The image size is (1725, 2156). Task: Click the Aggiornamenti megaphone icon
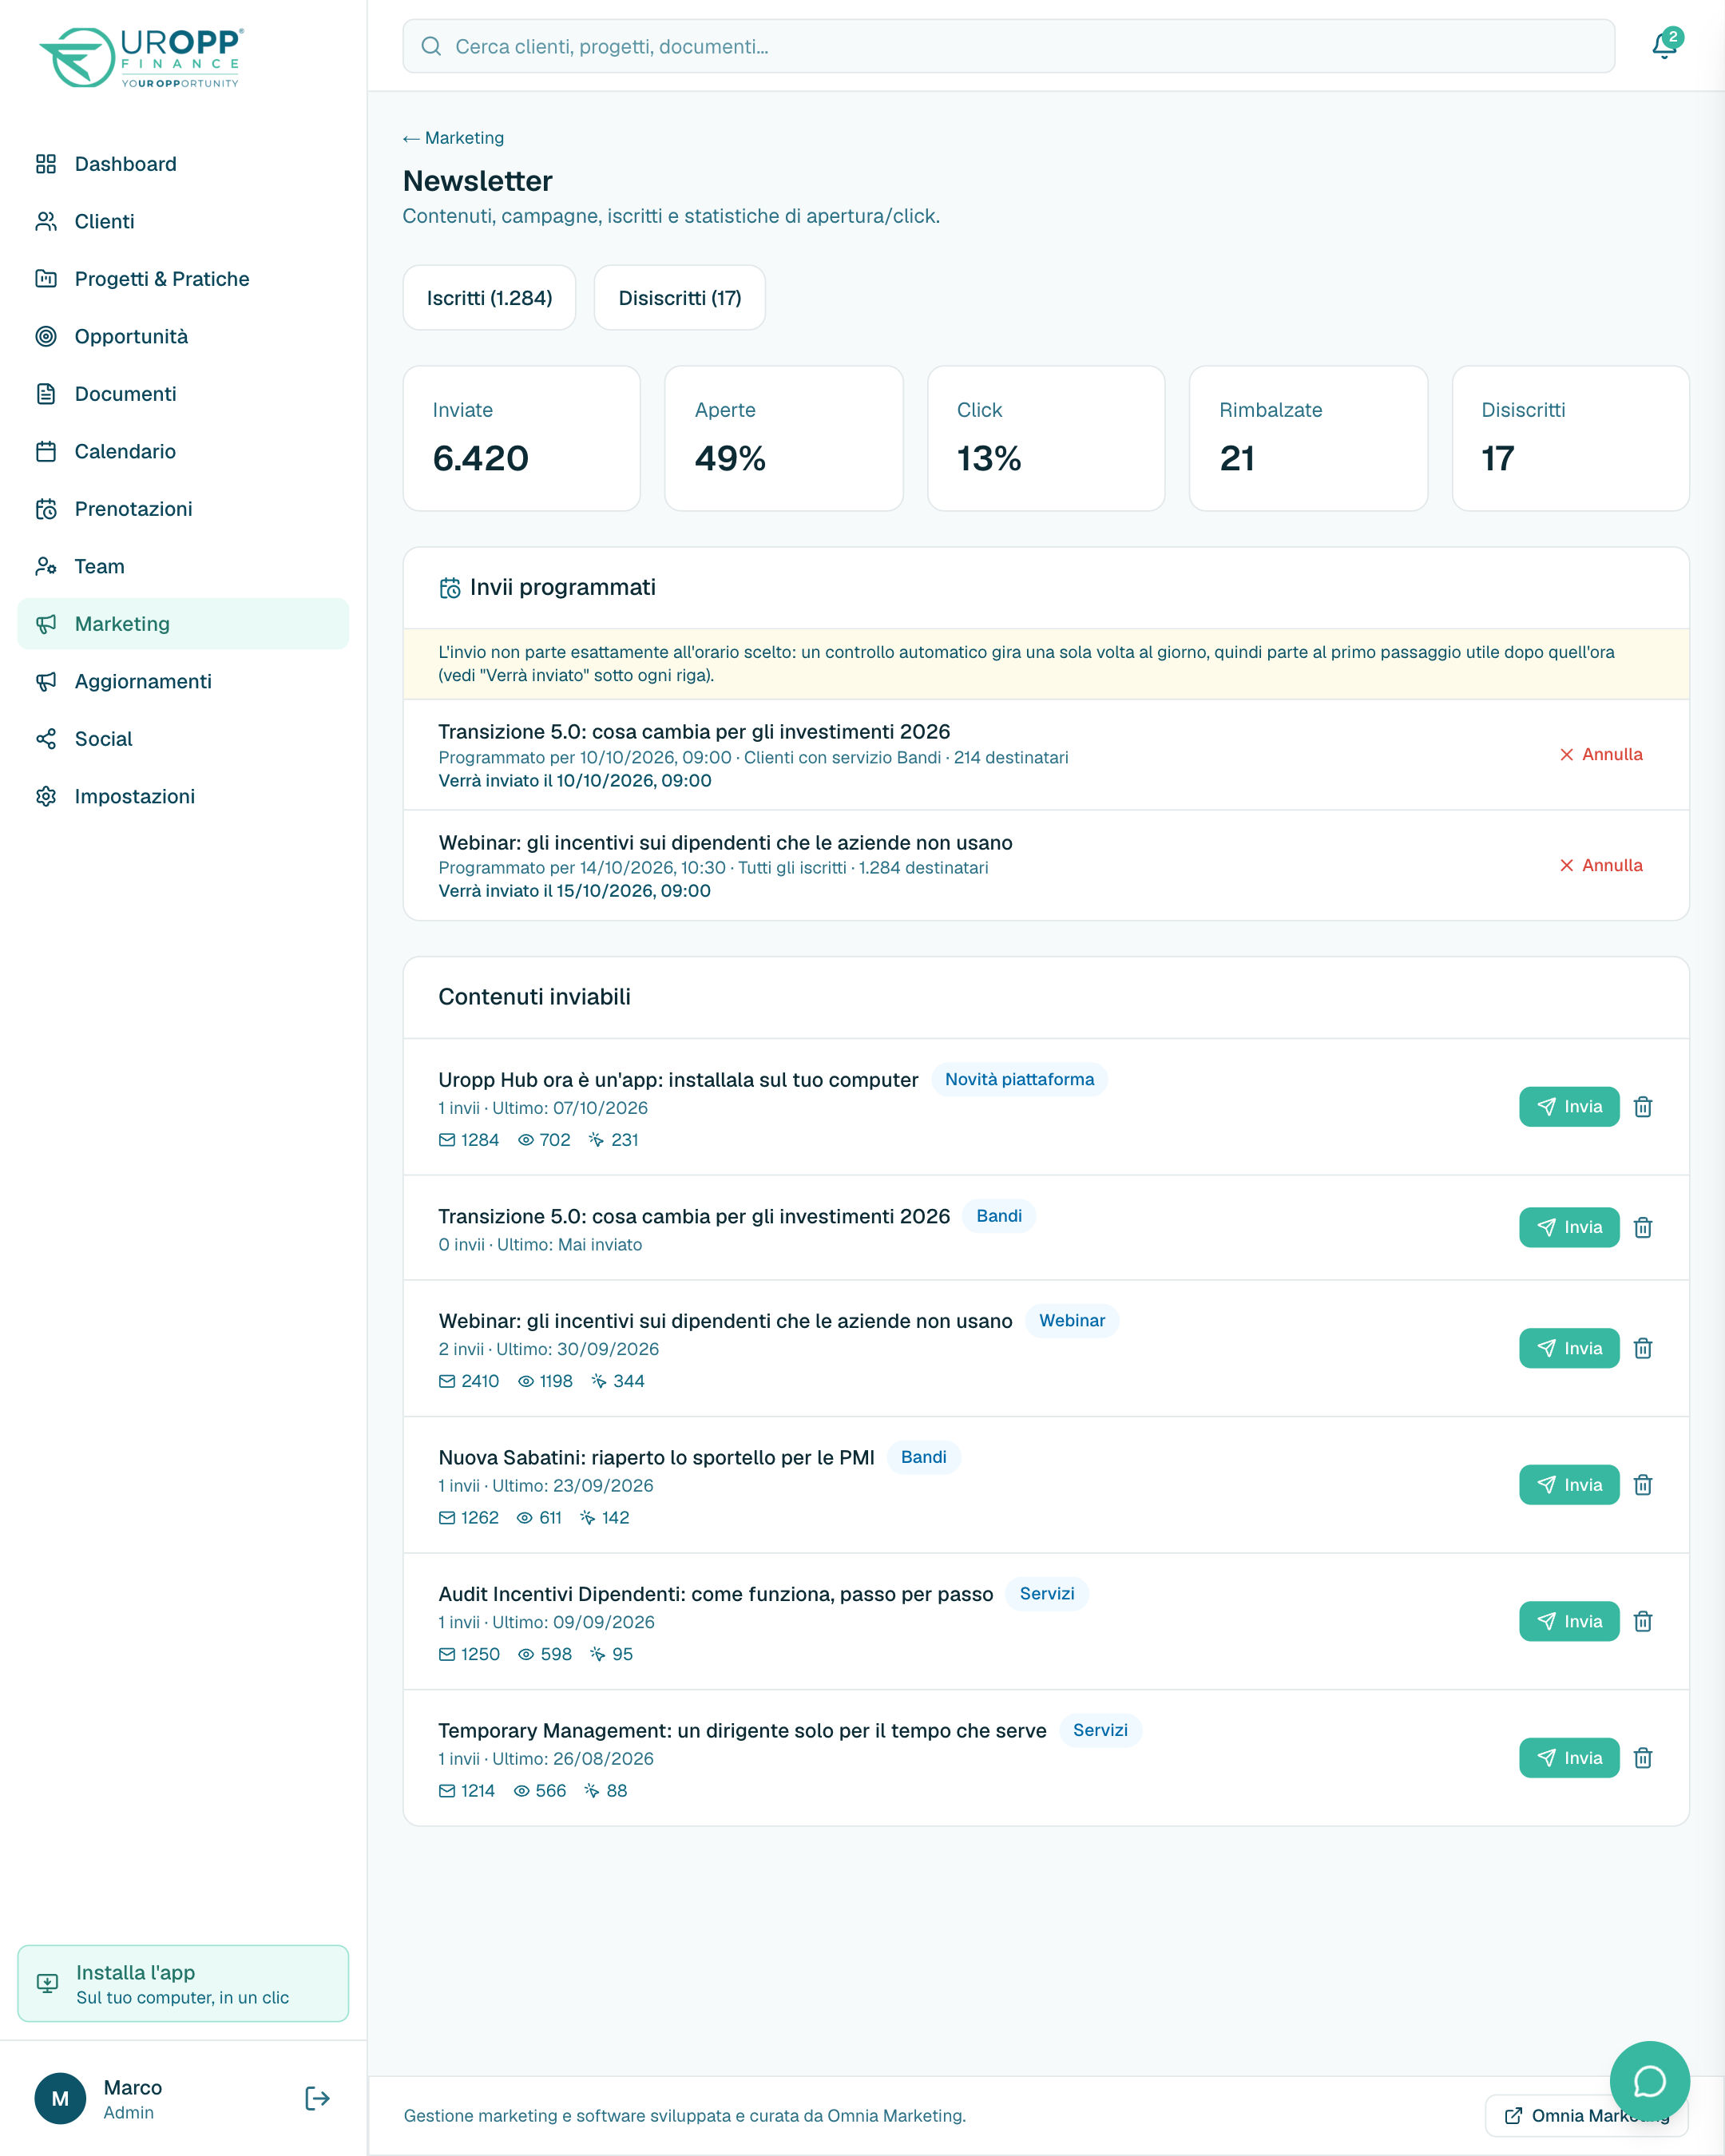46,681
